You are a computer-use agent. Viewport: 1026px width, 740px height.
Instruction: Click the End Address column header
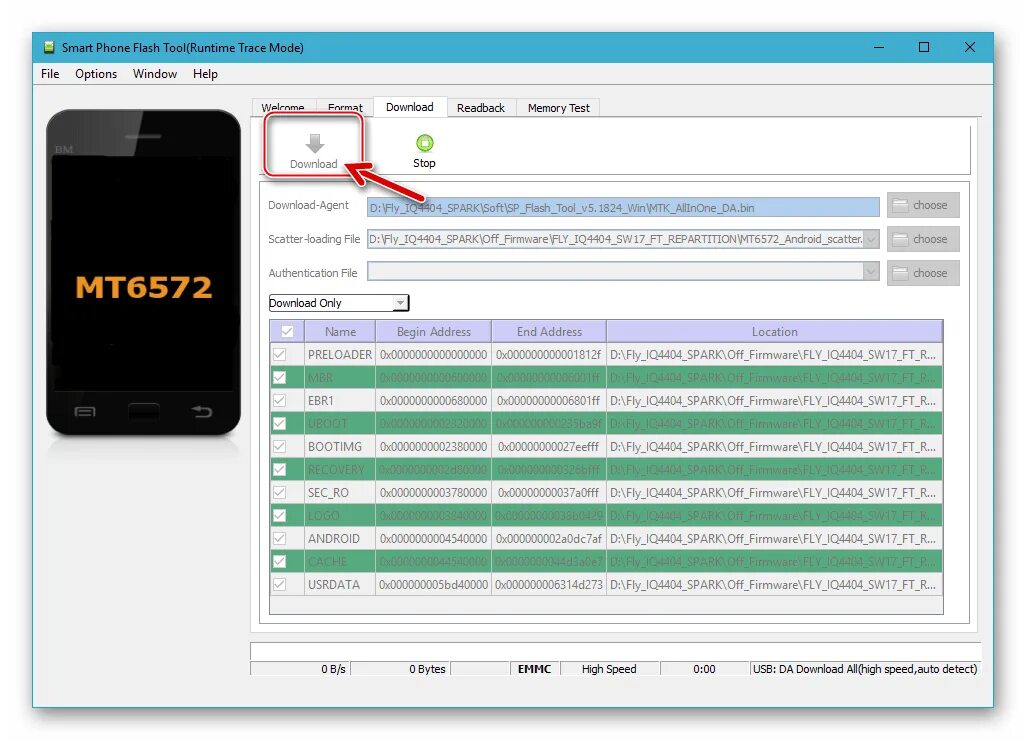click(549, 331)
